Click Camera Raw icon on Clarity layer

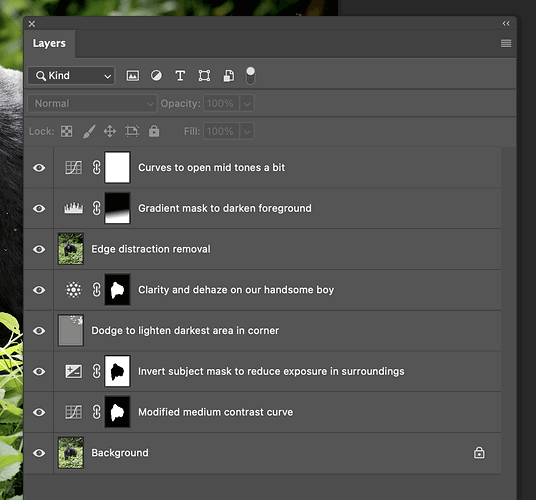click(73, 290)
